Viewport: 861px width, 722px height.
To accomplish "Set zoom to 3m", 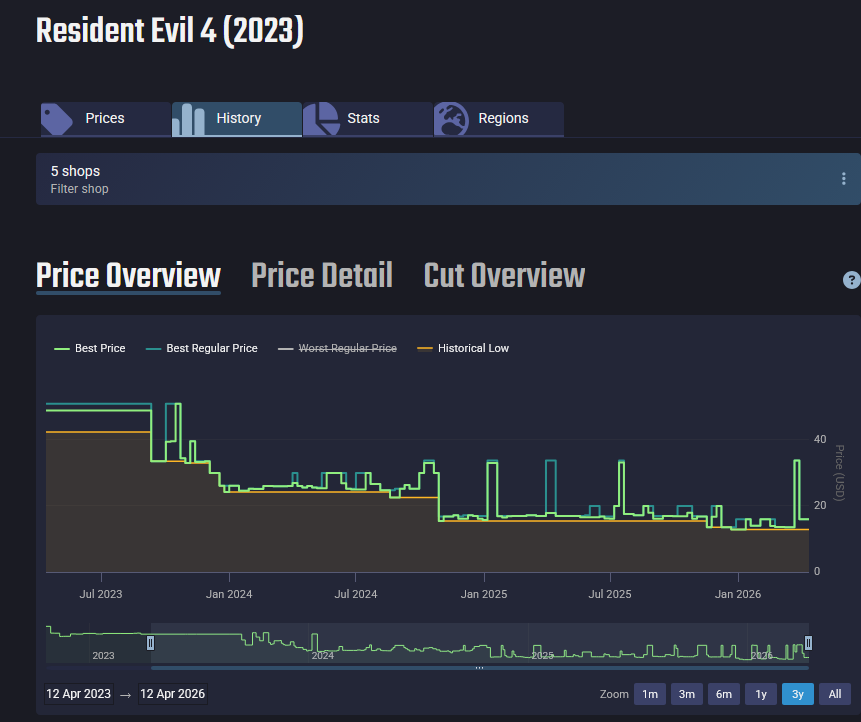I will [x=687, y=694].
